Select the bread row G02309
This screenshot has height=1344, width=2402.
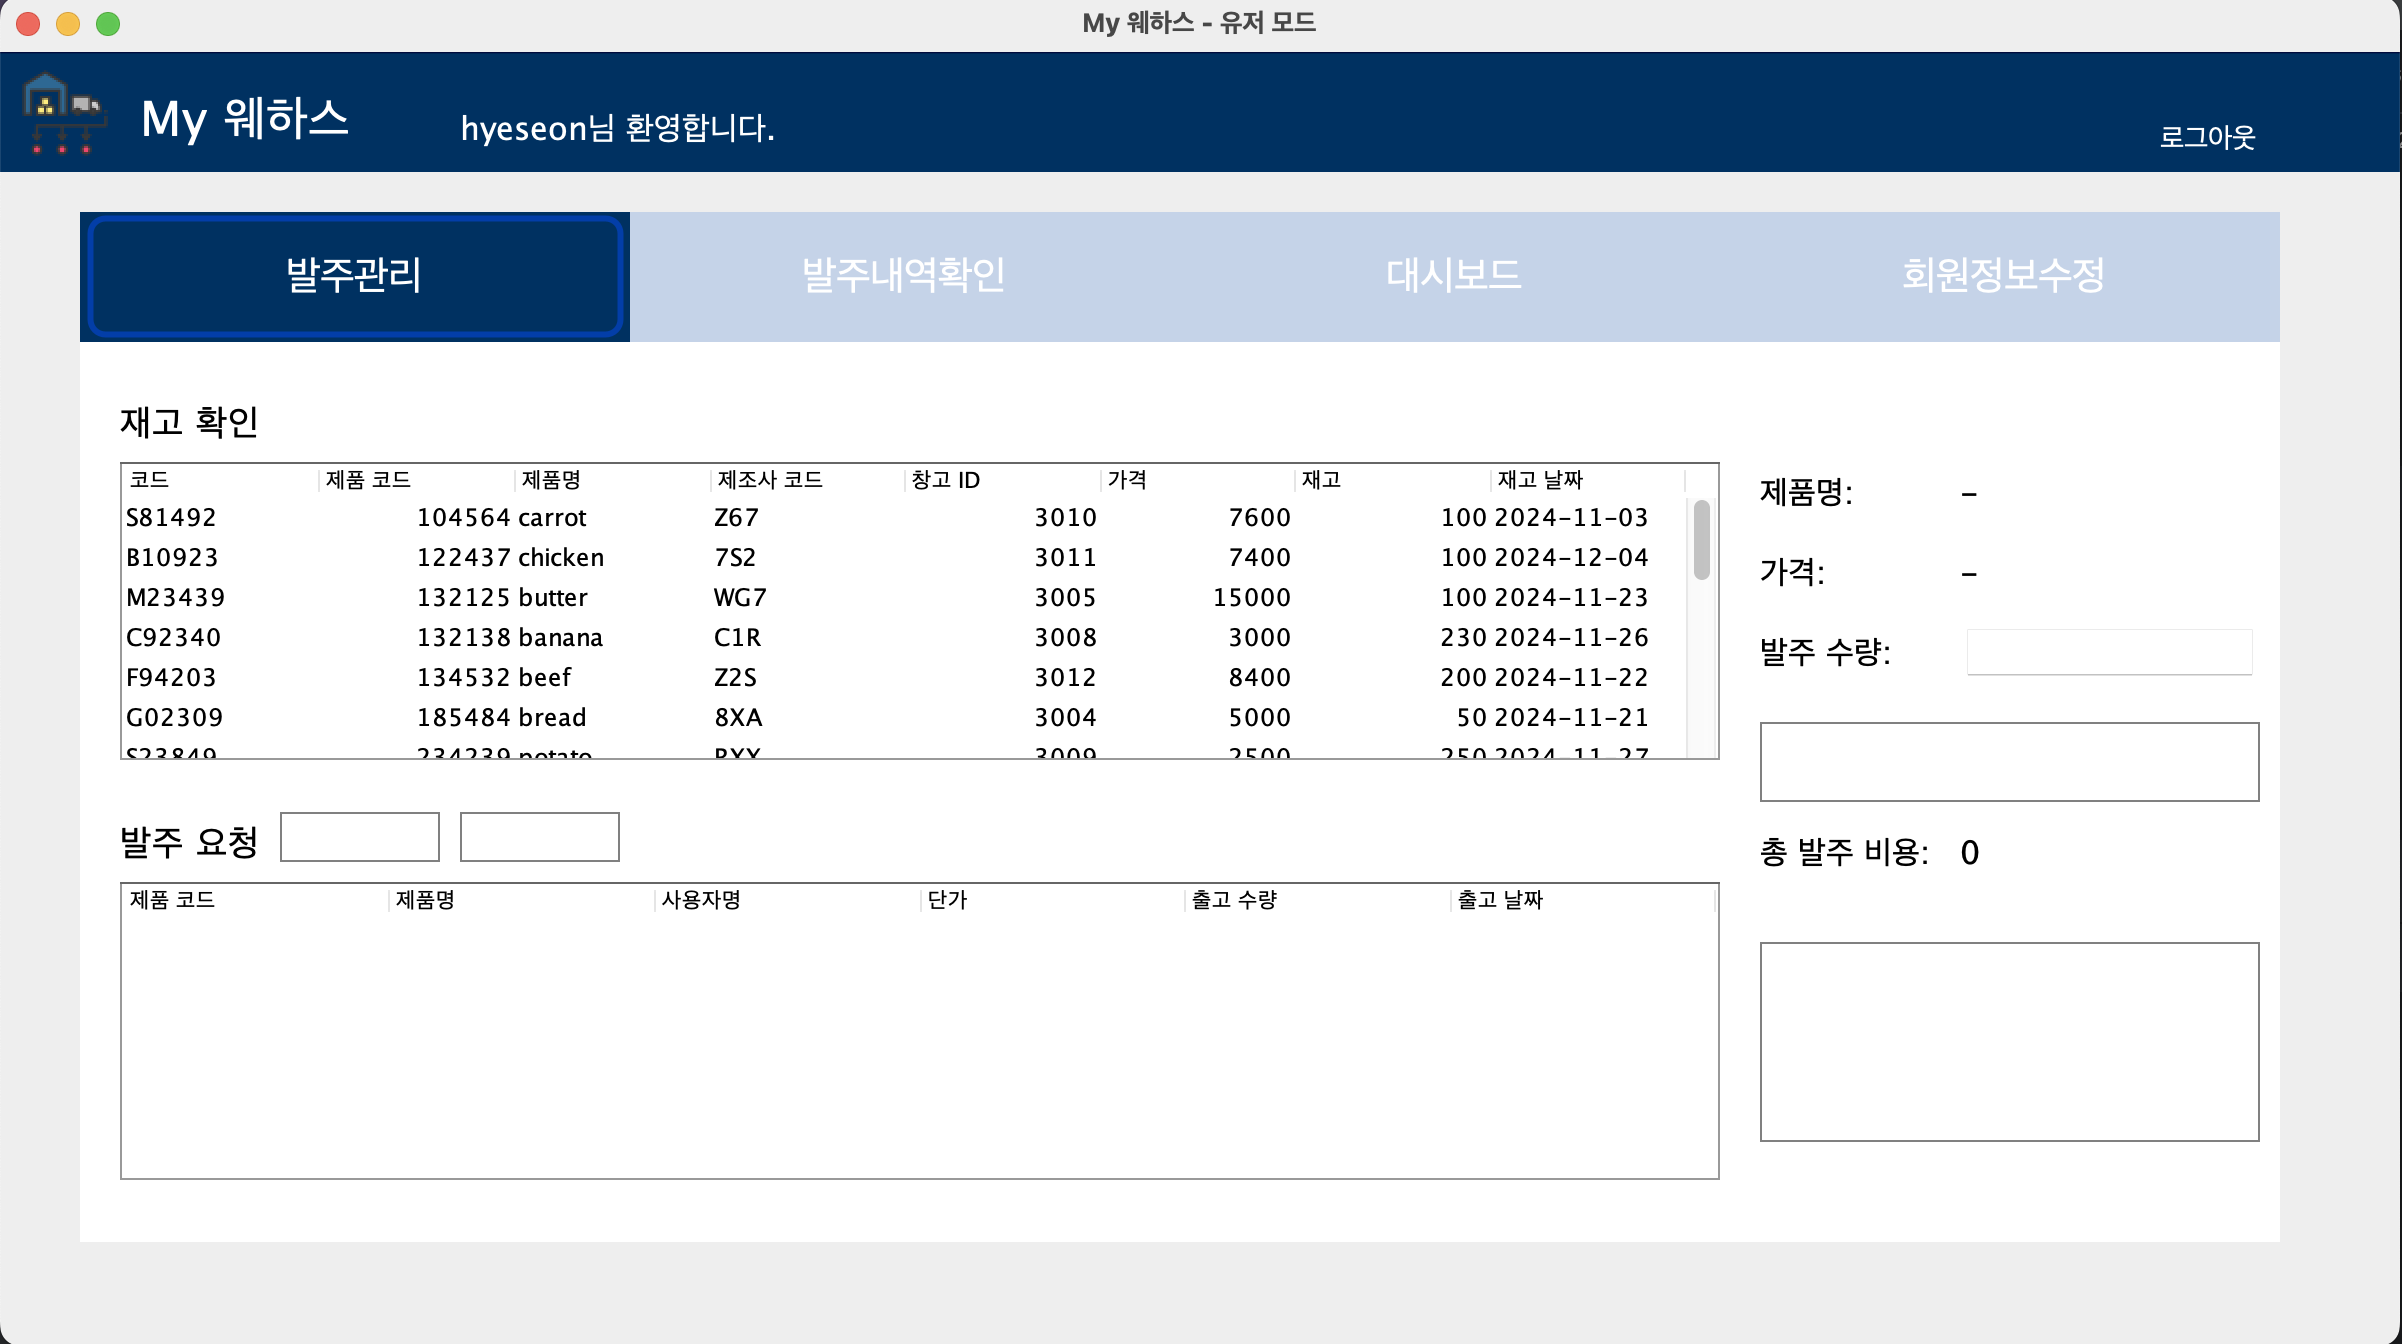[x=904, y=718]
